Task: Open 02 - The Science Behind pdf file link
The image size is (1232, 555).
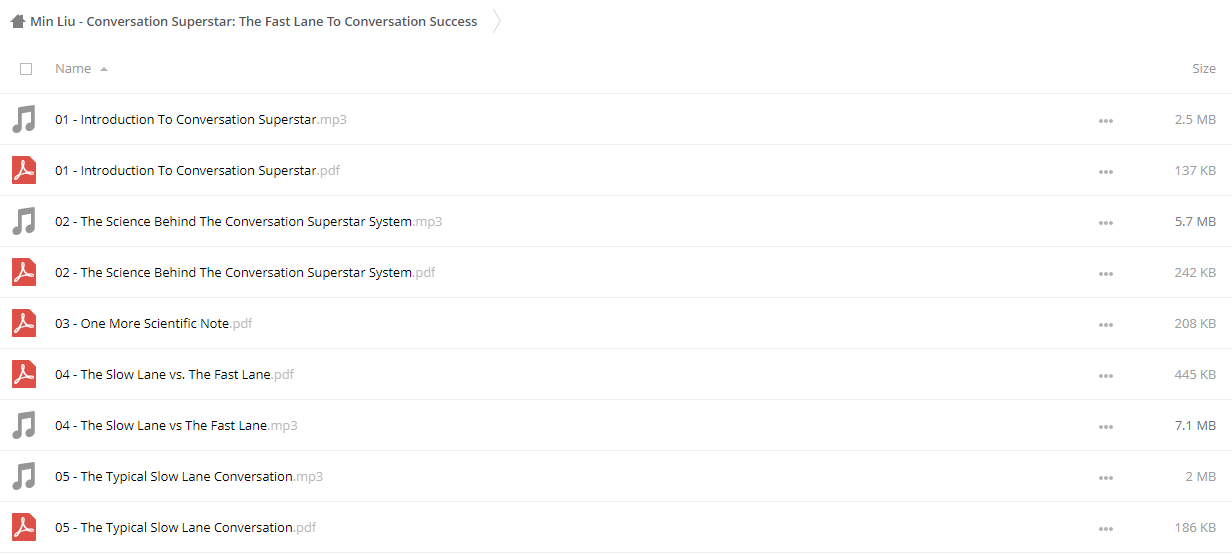Action: (245, 273)
